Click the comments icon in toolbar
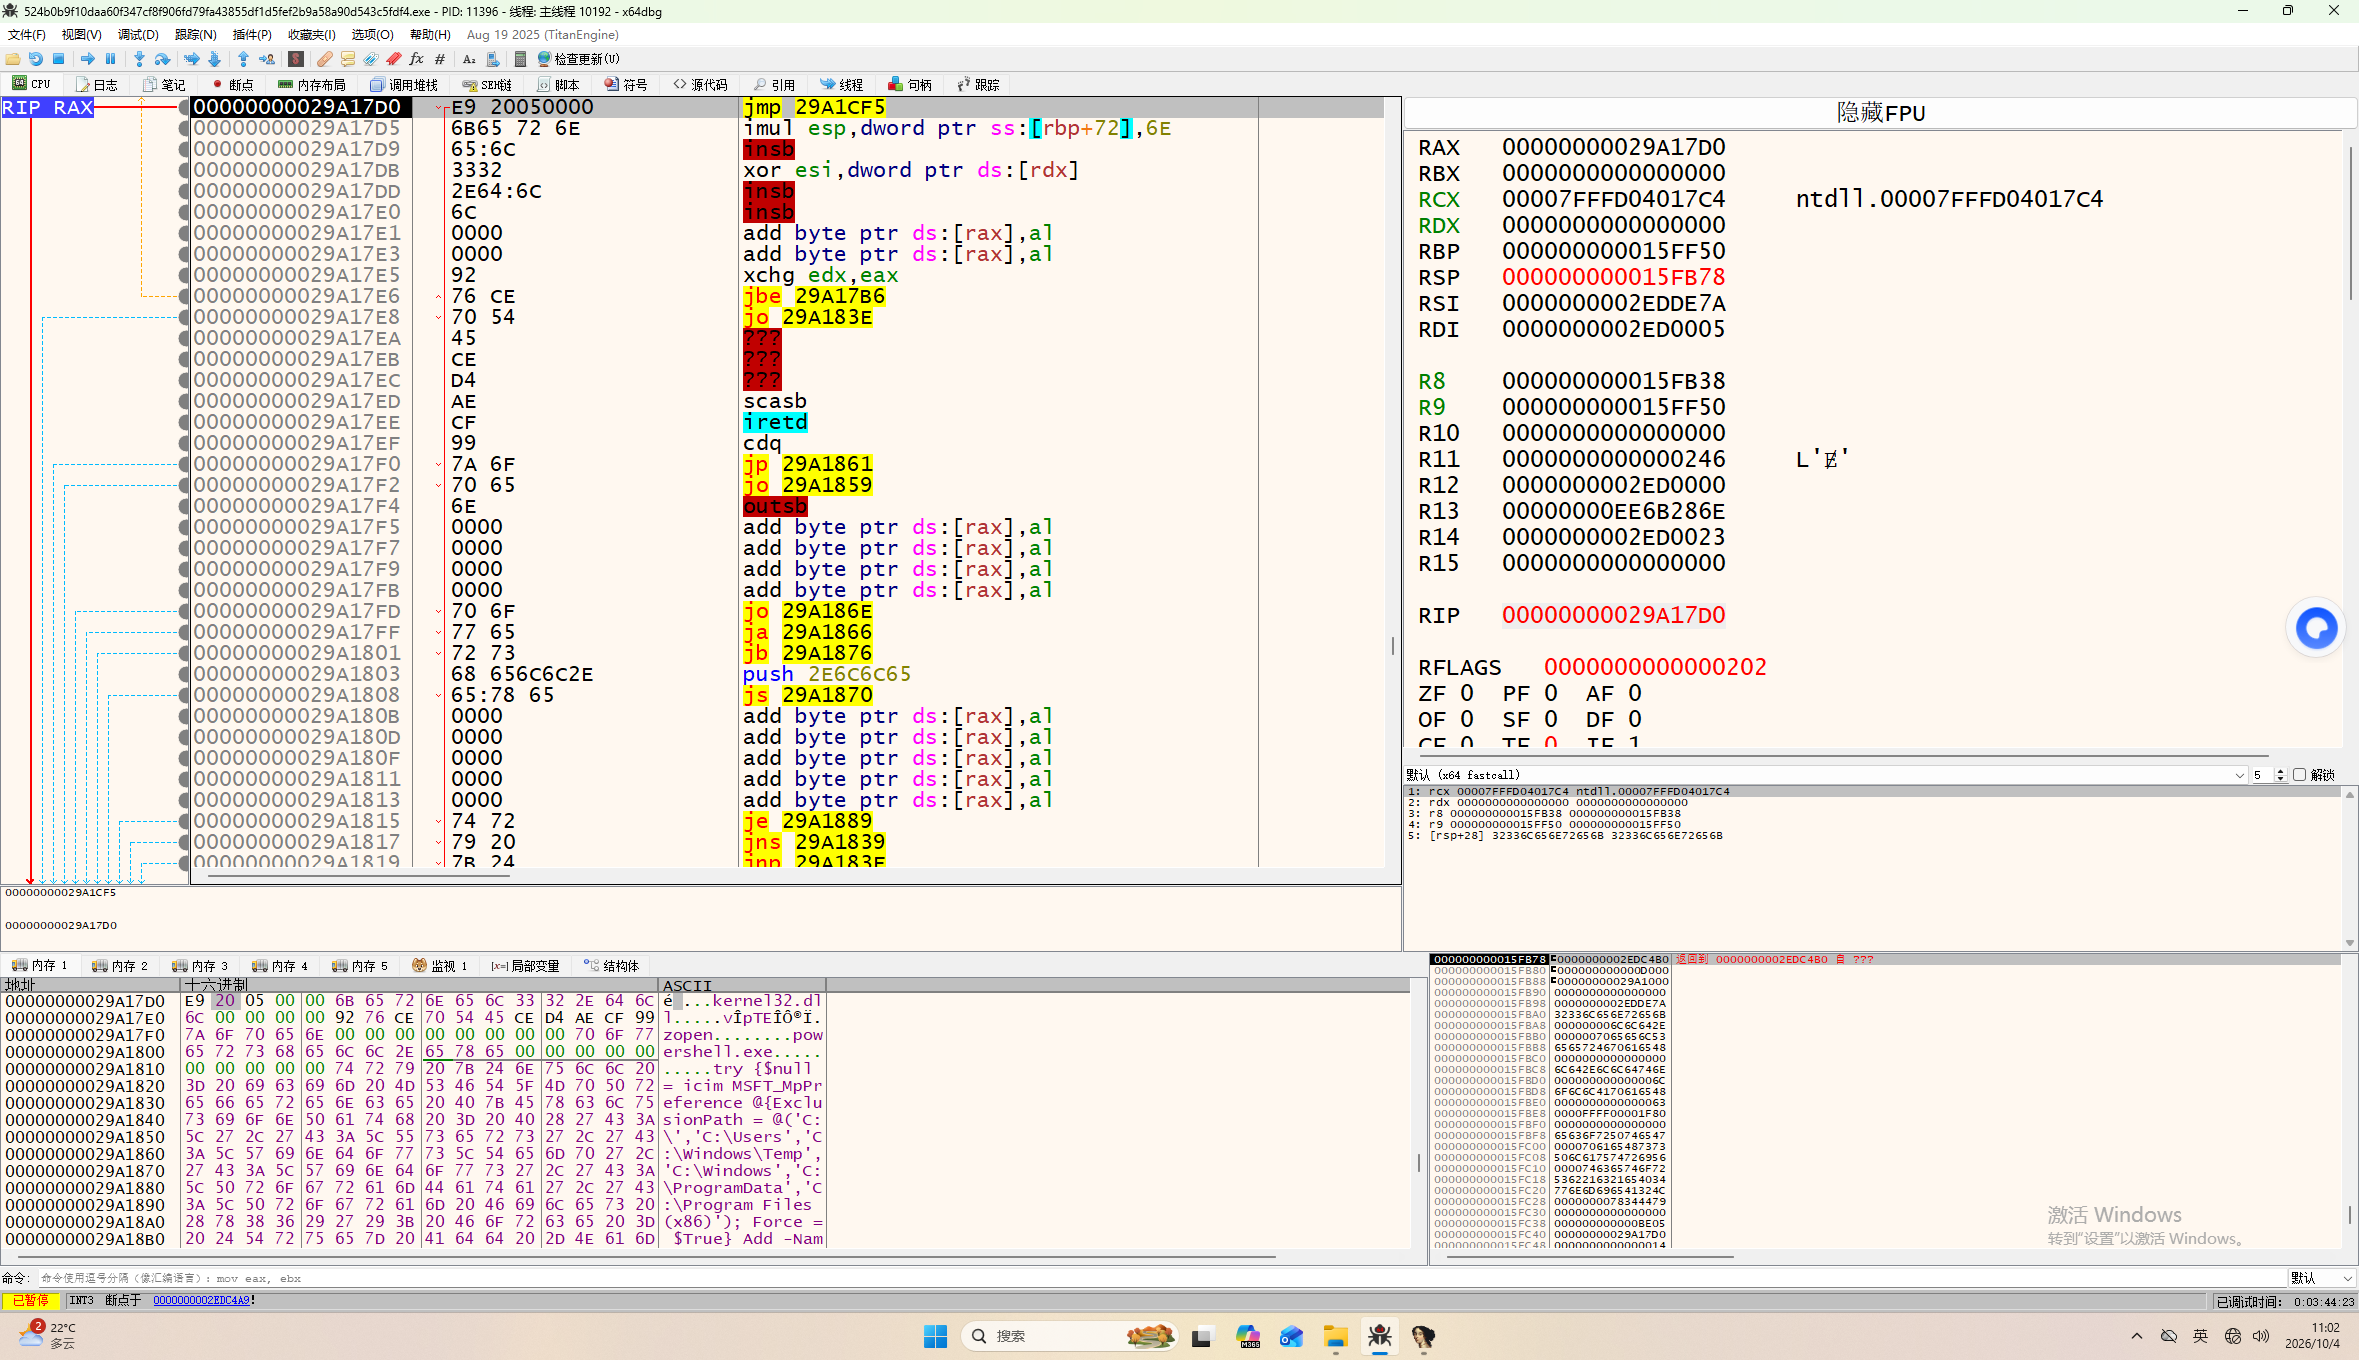The height and width of the screenshot is (1360, 2359). click(x=348, y=59)
